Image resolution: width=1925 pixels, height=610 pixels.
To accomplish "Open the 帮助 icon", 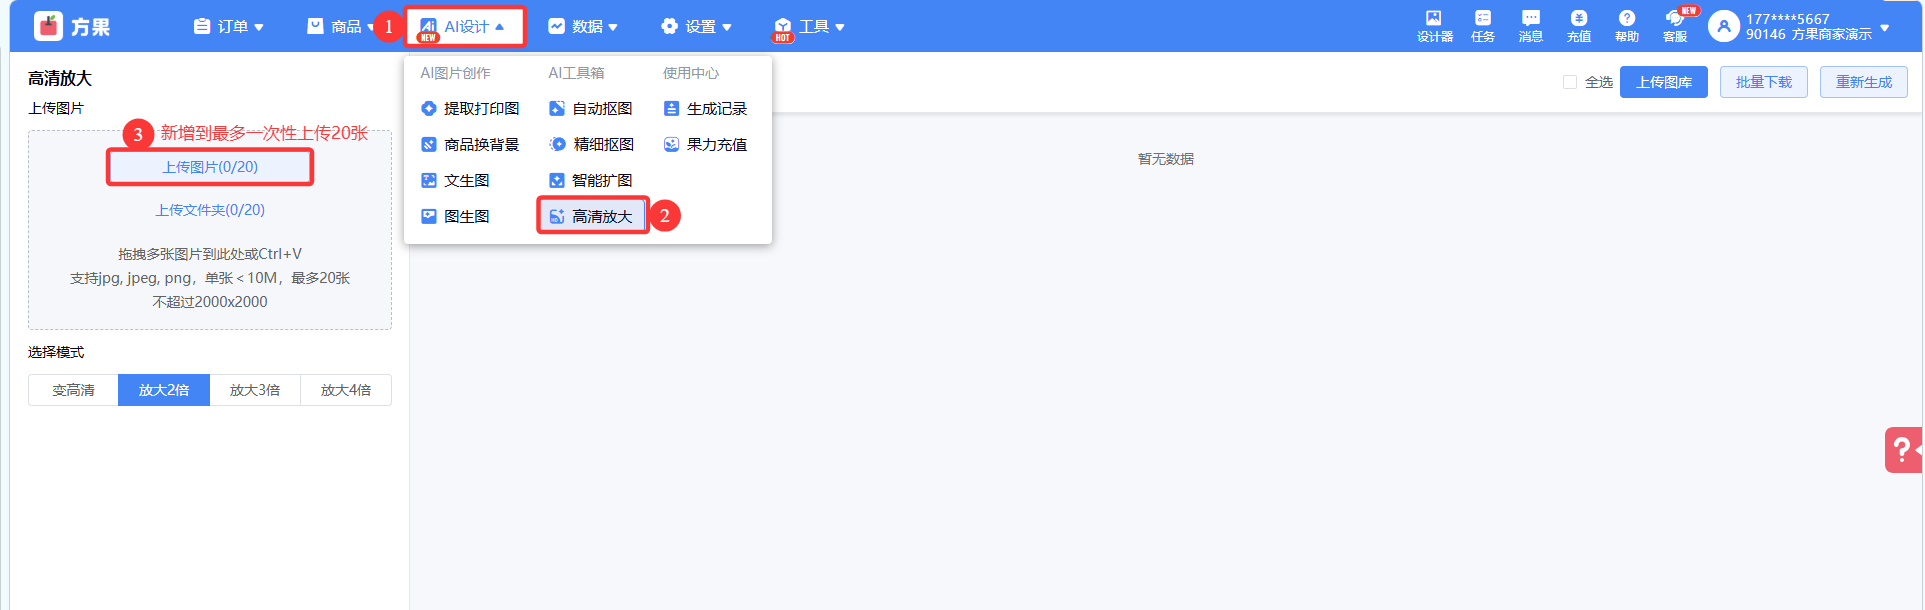I will coord(1627,18).
